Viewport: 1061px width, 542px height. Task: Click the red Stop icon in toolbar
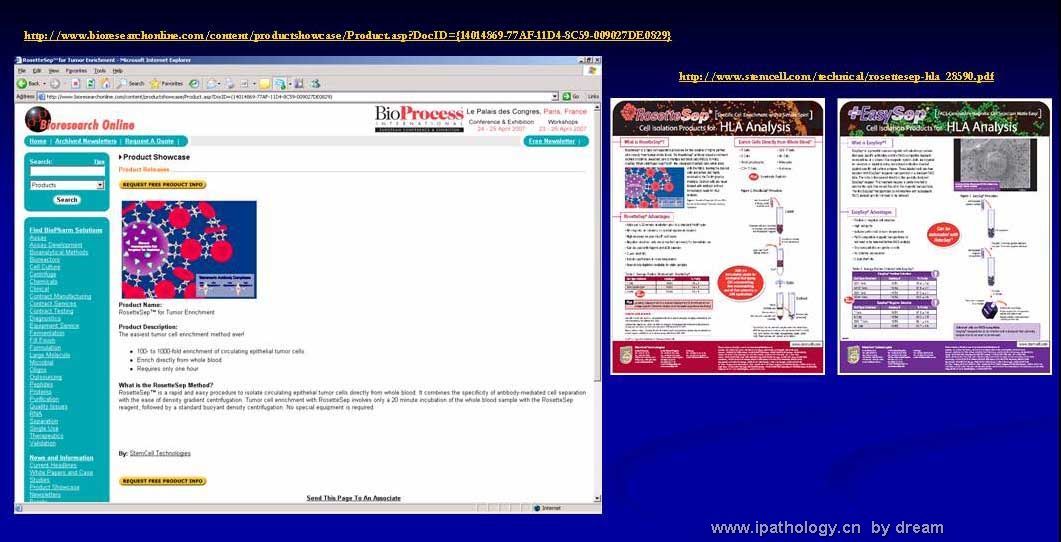click(76, 84)
